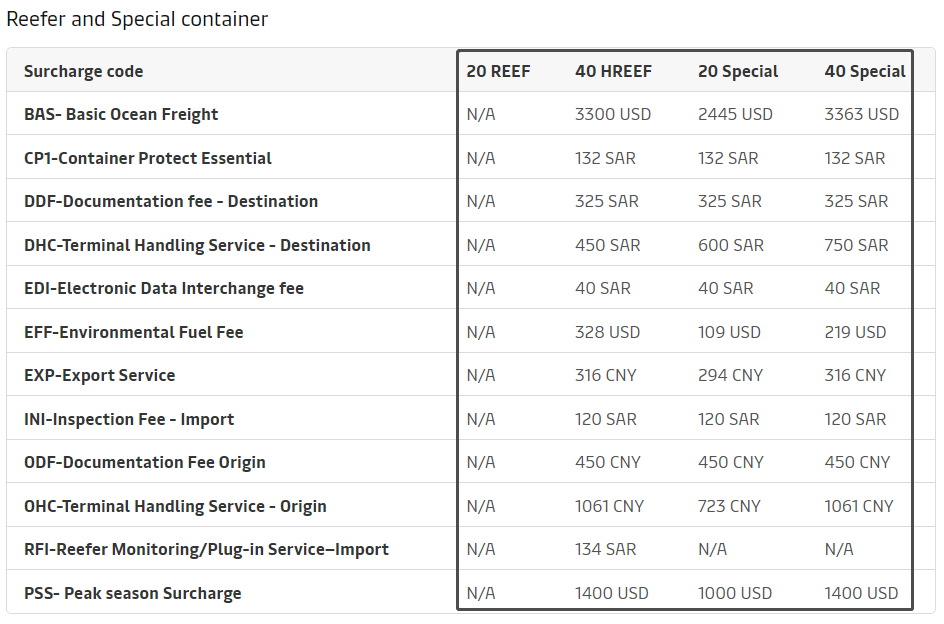The width and height of the screenshot is (944, 624).
Task: Select EDI-Electronic Data Interchange fee label
Action: pyautogui.click(x=164, y=288)
